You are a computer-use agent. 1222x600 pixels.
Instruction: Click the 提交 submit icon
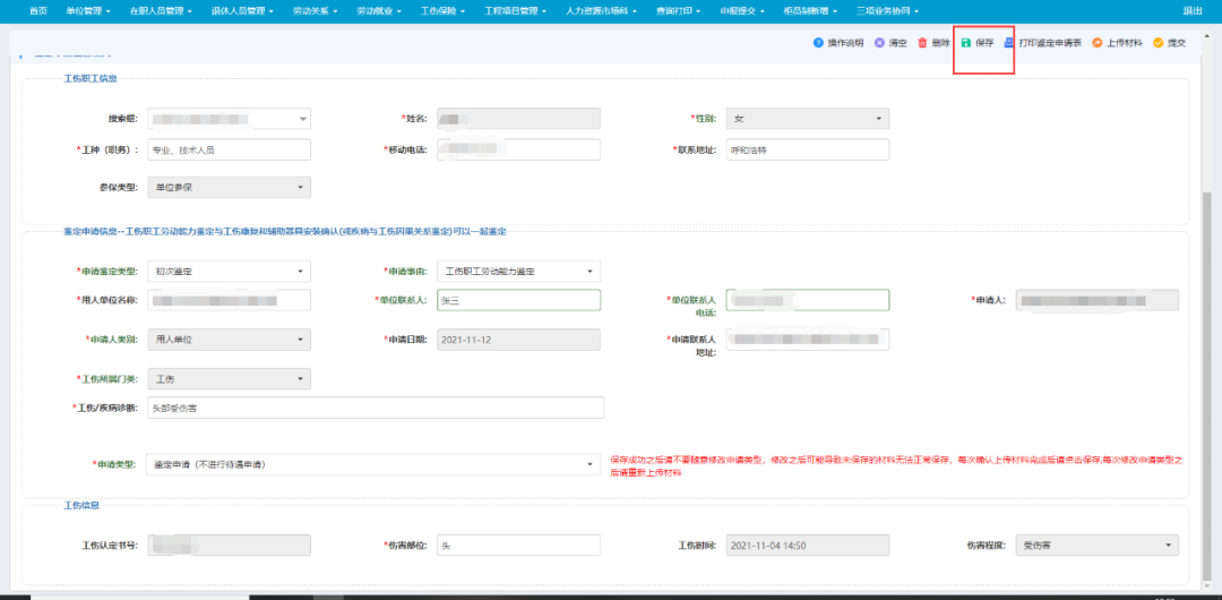1159,43
